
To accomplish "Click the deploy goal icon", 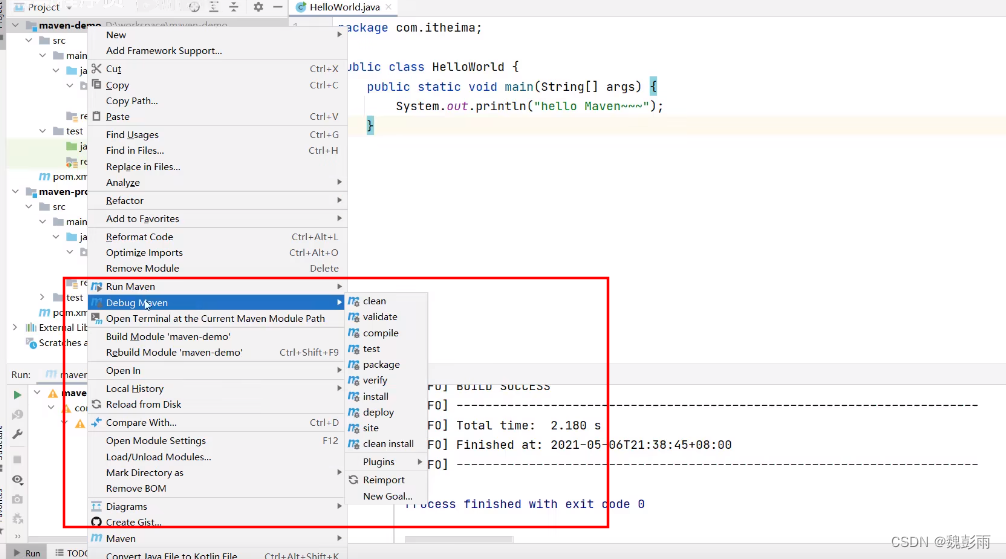I will [354, 412].
